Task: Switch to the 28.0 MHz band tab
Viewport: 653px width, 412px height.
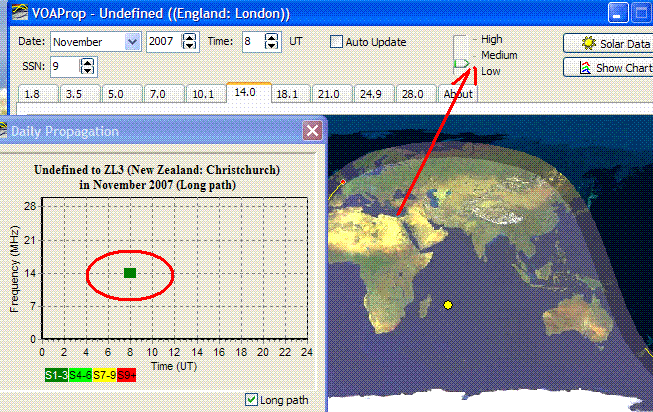Action: pos(416,94)
